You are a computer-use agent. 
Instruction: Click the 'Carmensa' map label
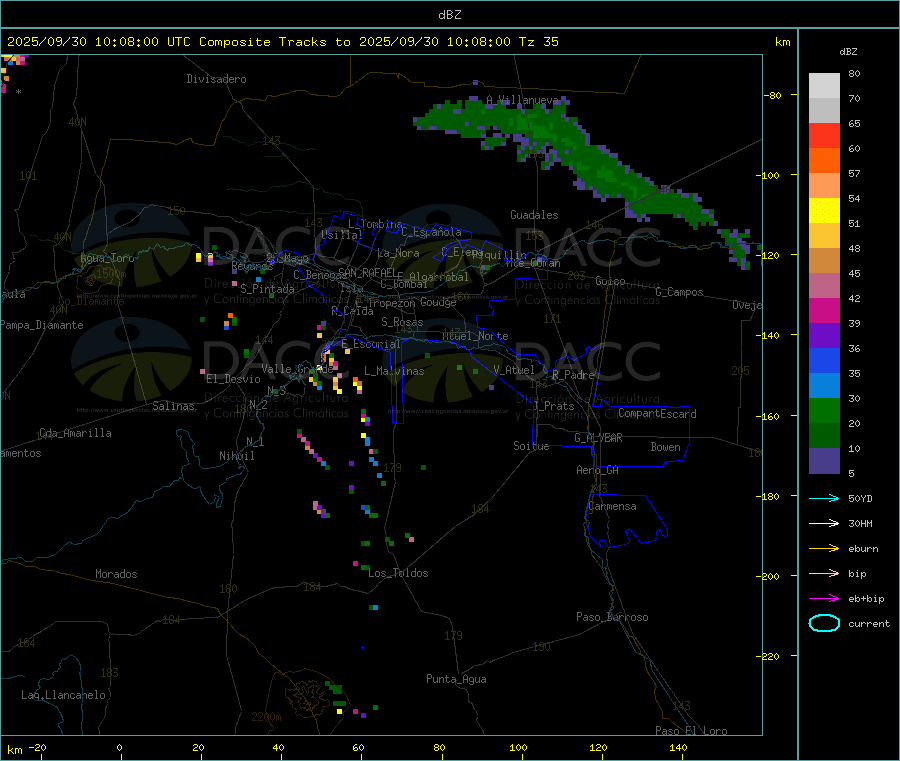(x=612, y=506)
